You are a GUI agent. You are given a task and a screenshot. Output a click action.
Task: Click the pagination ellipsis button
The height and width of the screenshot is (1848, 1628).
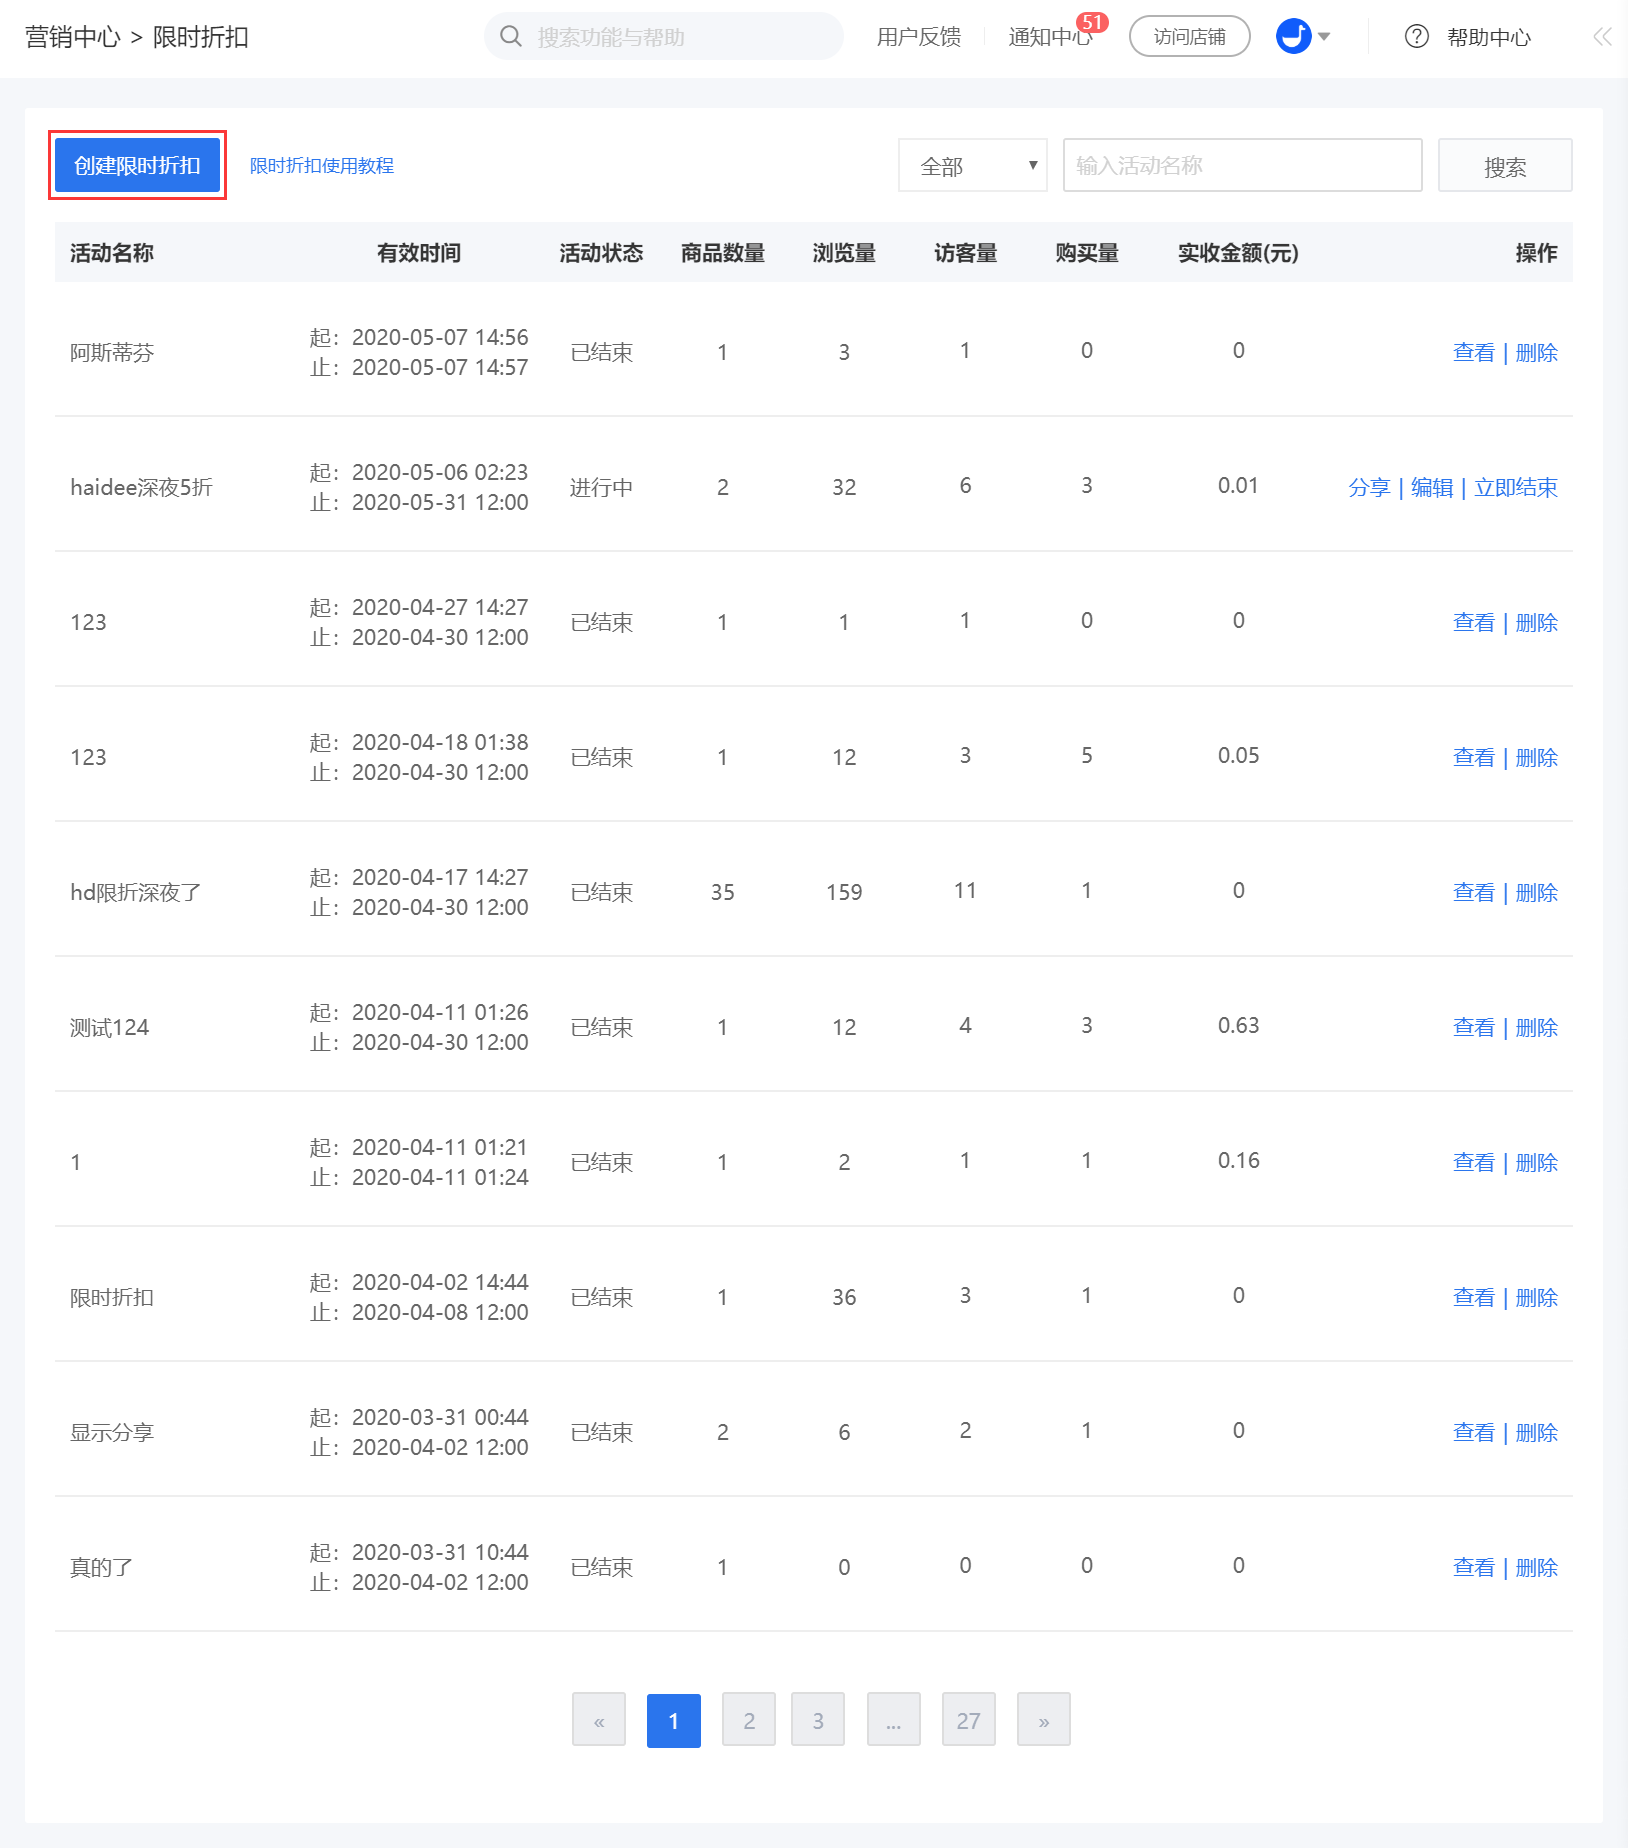pyautogui.click(x=894, y=1720)
